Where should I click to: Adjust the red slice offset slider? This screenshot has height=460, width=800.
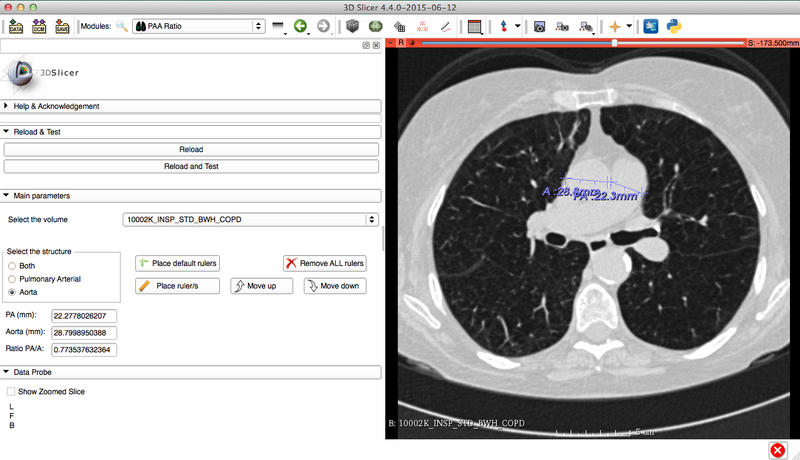[x=614, y=43]
